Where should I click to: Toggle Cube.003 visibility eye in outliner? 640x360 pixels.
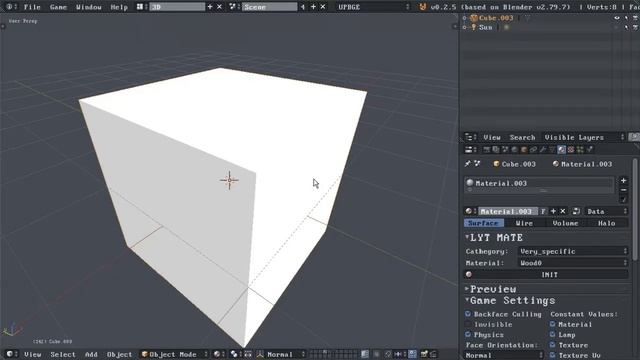(617, 18)
